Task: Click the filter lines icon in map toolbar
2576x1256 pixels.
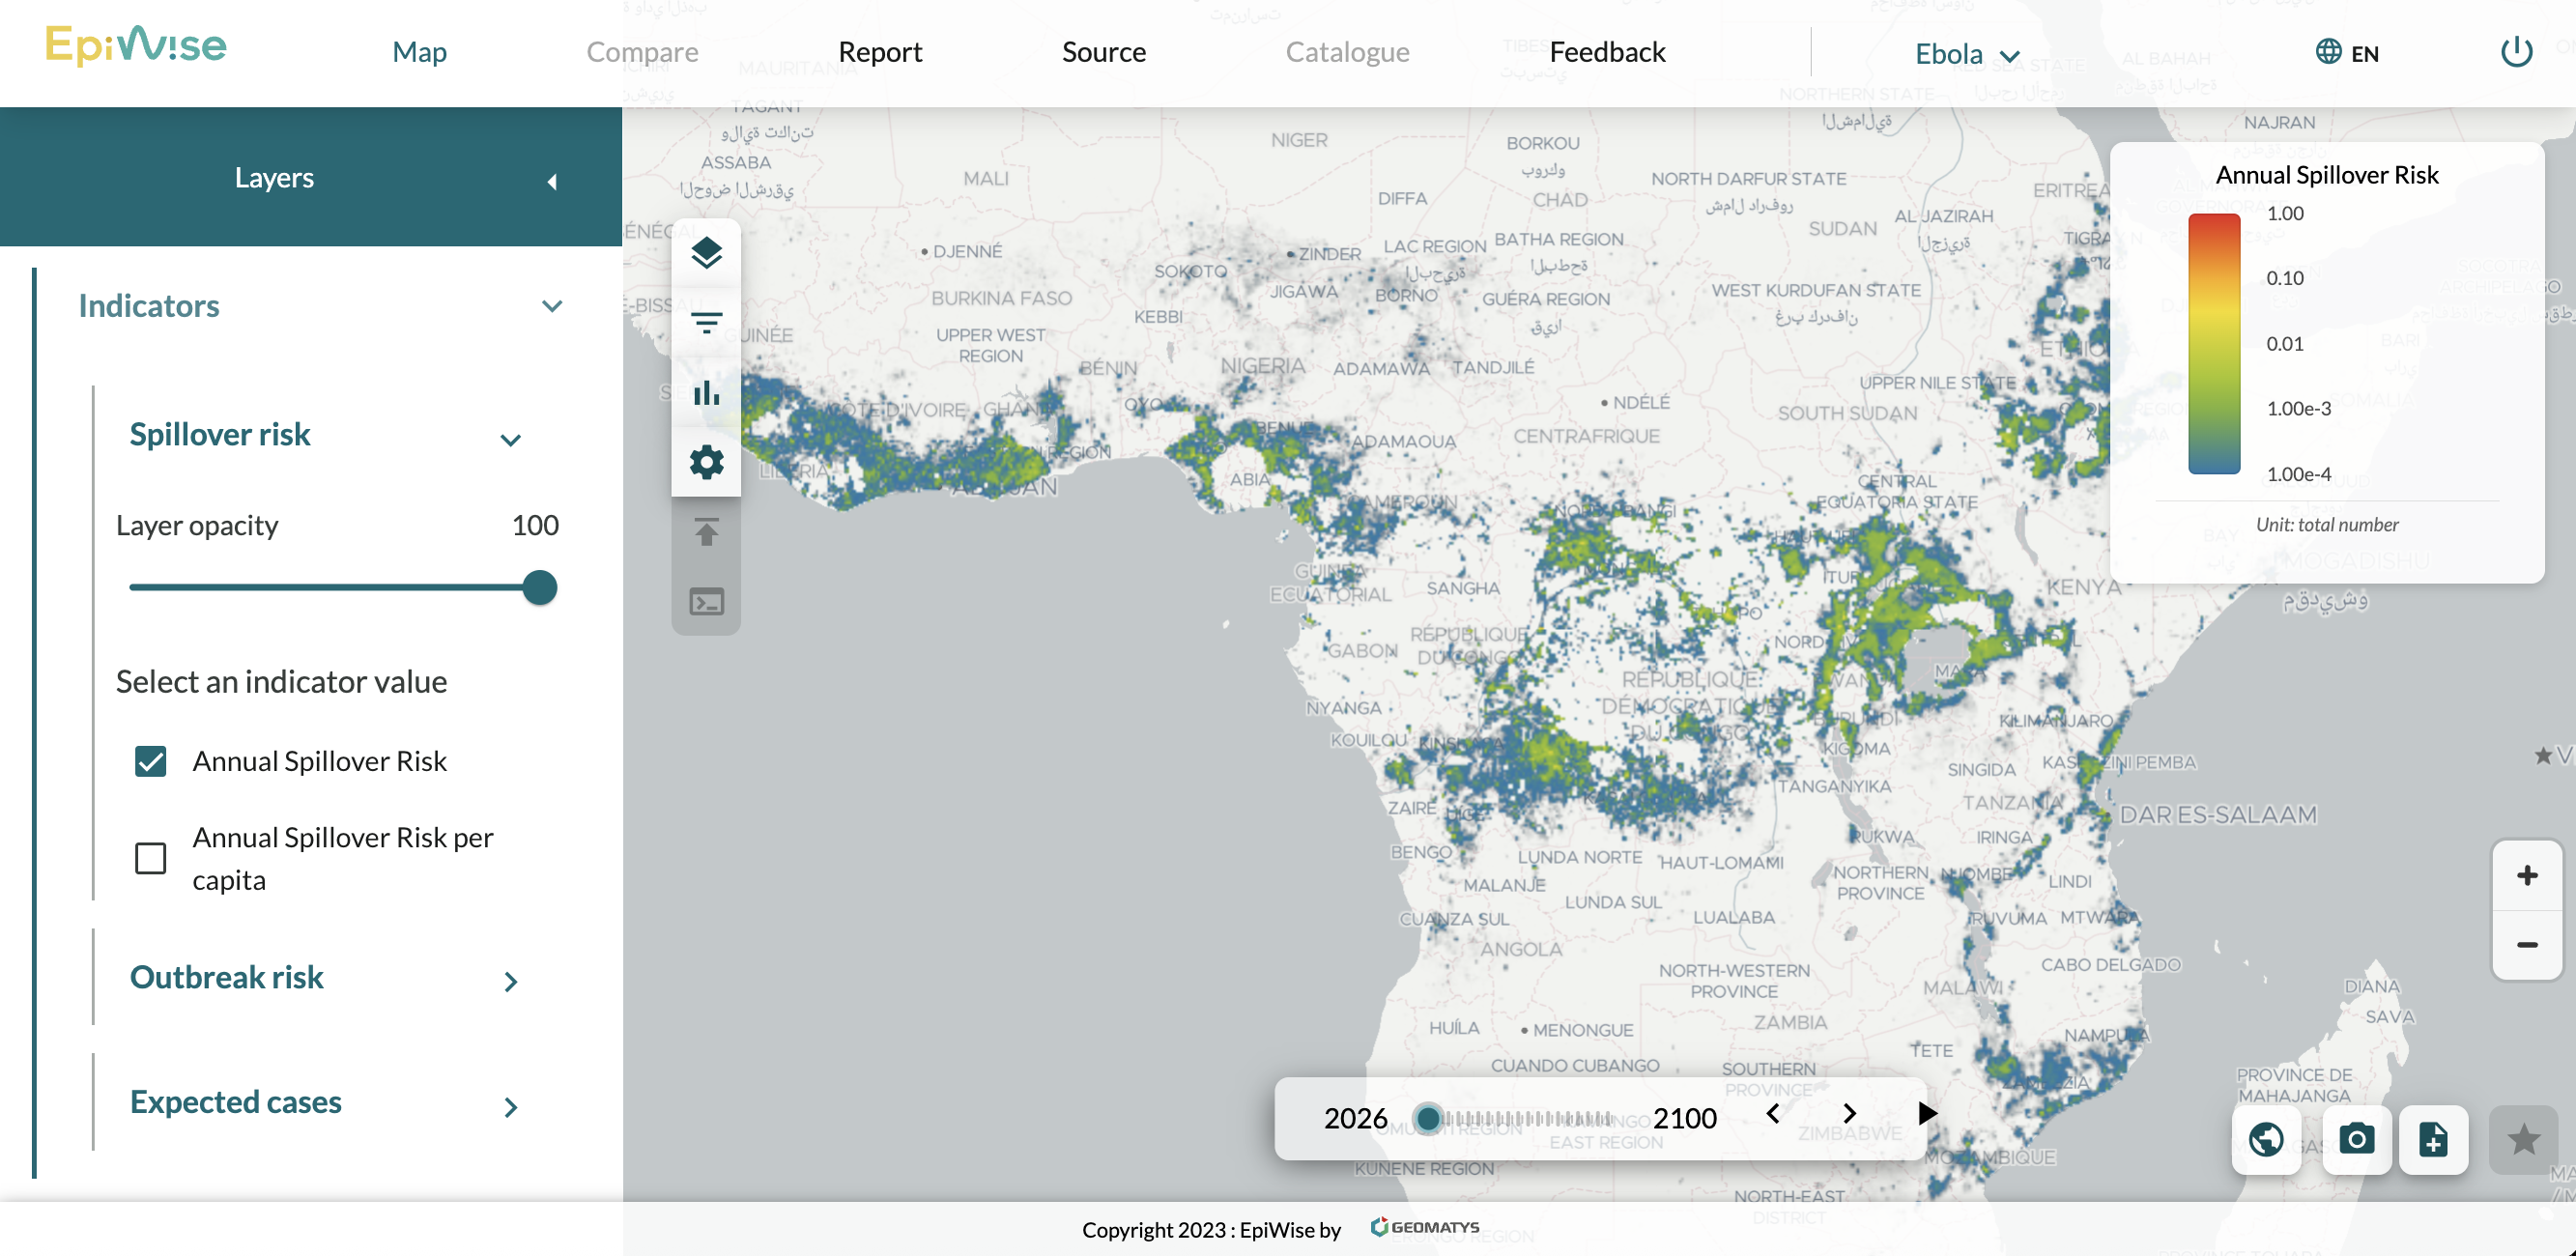Action: pyautogui.click(x=706, y=322)
